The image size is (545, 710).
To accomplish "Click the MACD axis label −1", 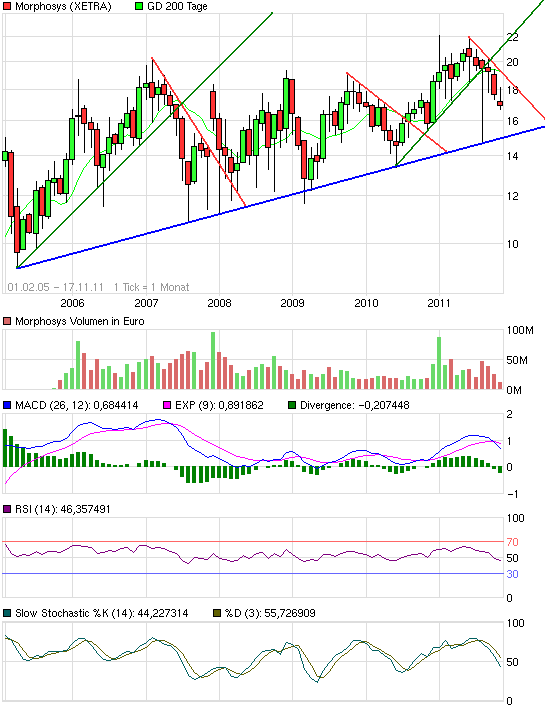I will click(x=512, y=494).
